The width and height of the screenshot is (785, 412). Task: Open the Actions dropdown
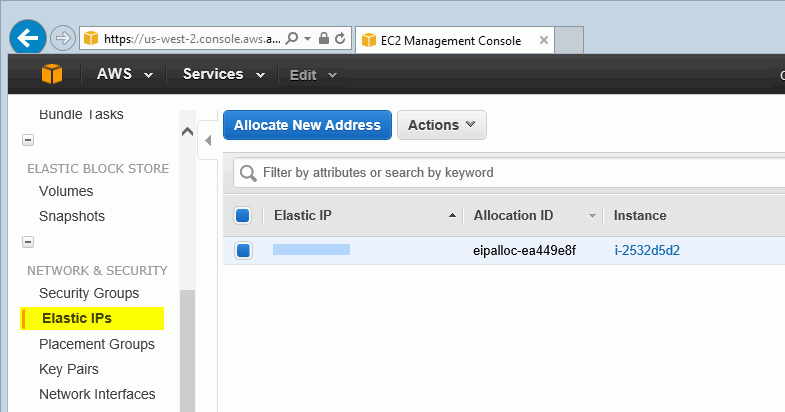click(x=442, y=125)
